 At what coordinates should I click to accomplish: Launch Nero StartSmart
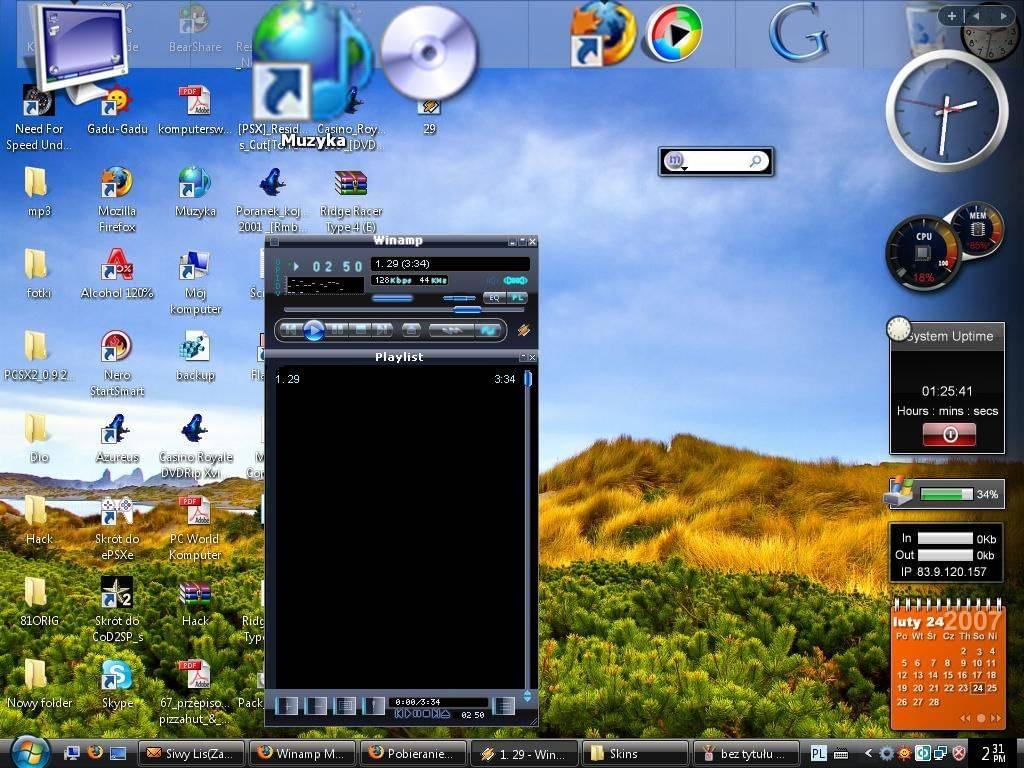click(x=117, y=363)
